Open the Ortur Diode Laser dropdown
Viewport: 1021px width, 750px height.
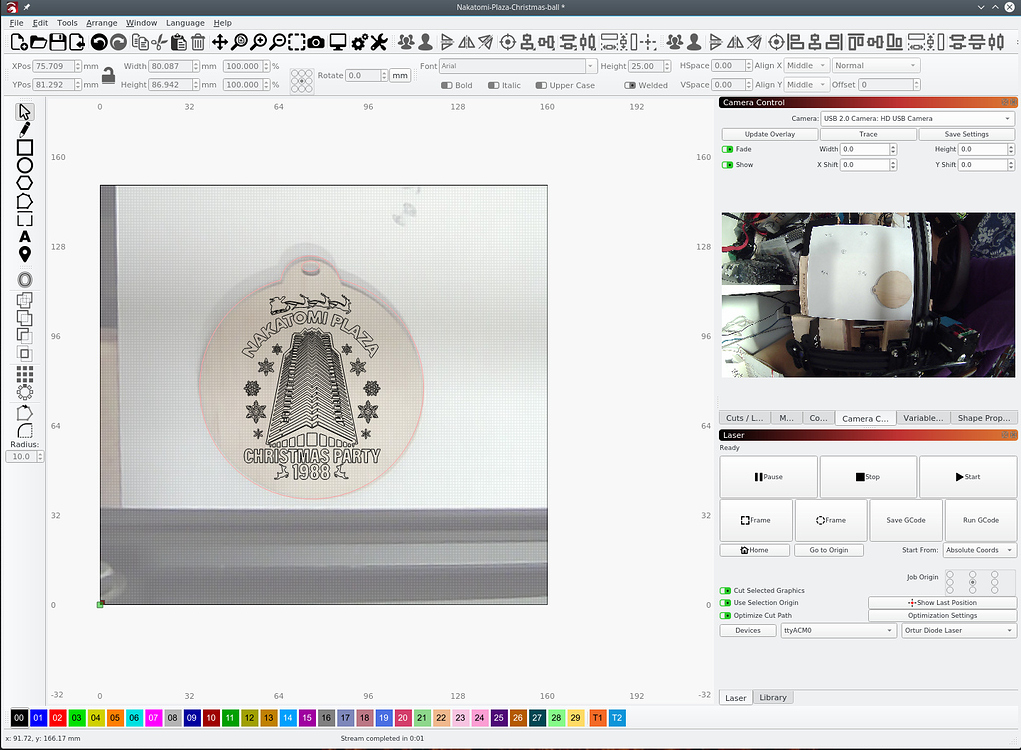[959, 630]
